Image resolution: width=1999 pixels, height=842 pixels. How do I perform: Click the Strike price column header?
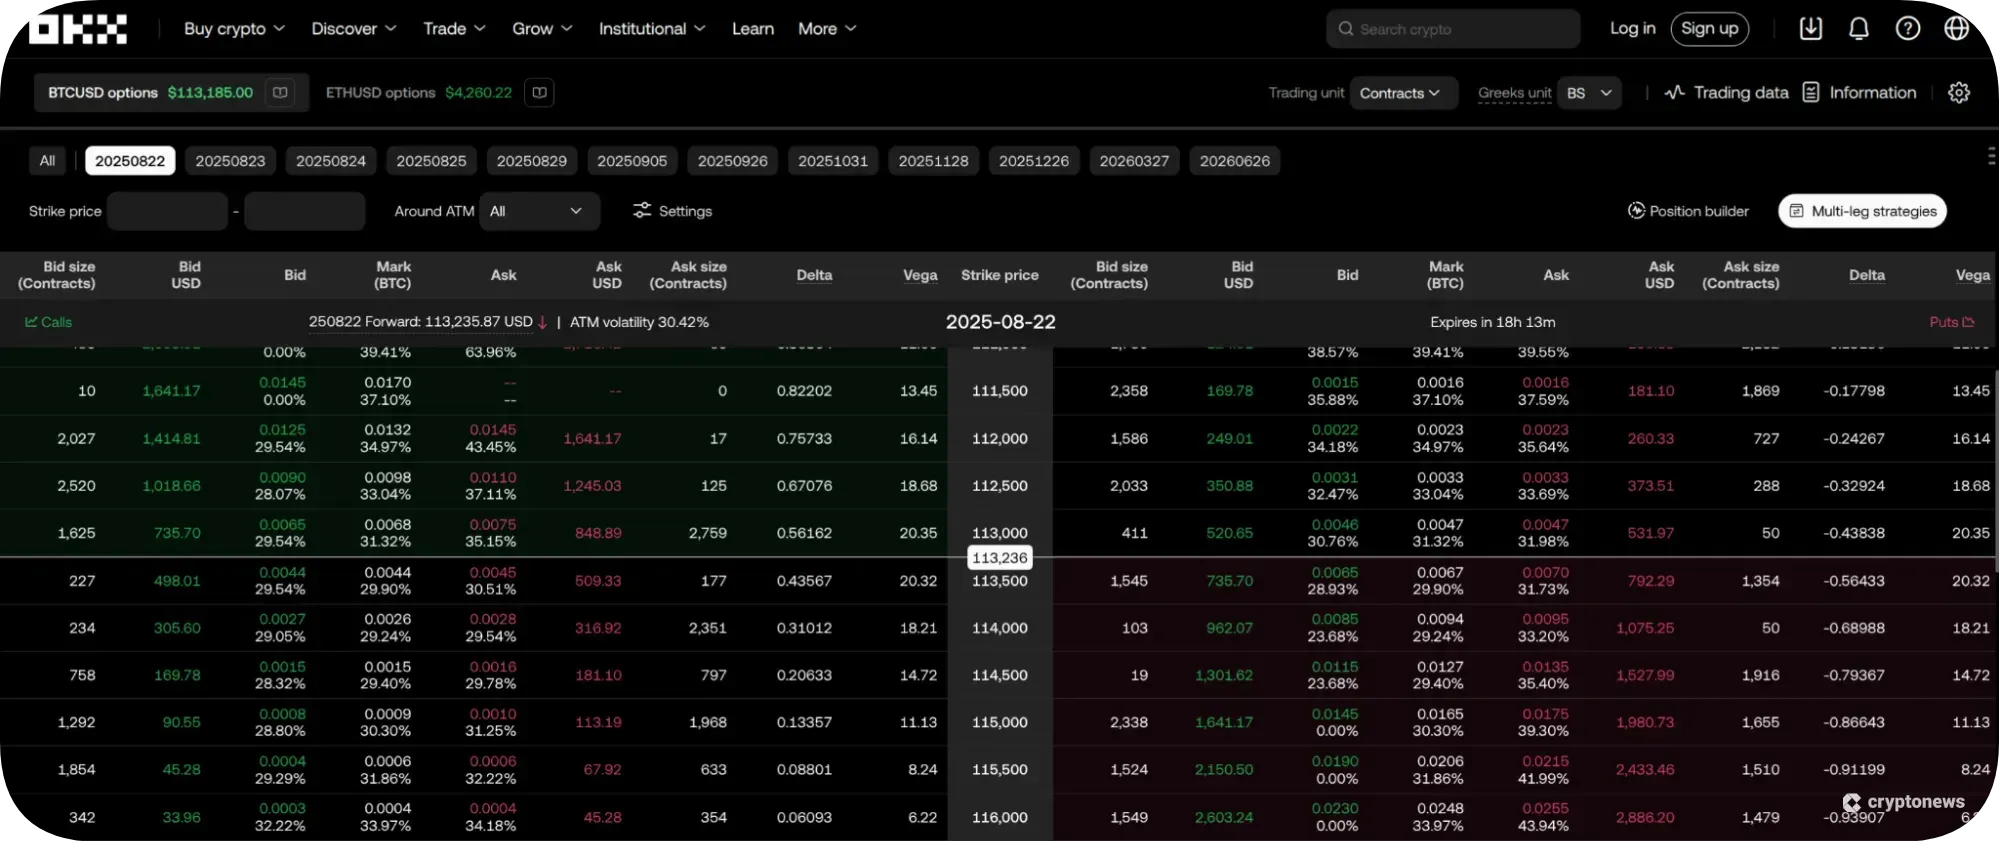1000,275
